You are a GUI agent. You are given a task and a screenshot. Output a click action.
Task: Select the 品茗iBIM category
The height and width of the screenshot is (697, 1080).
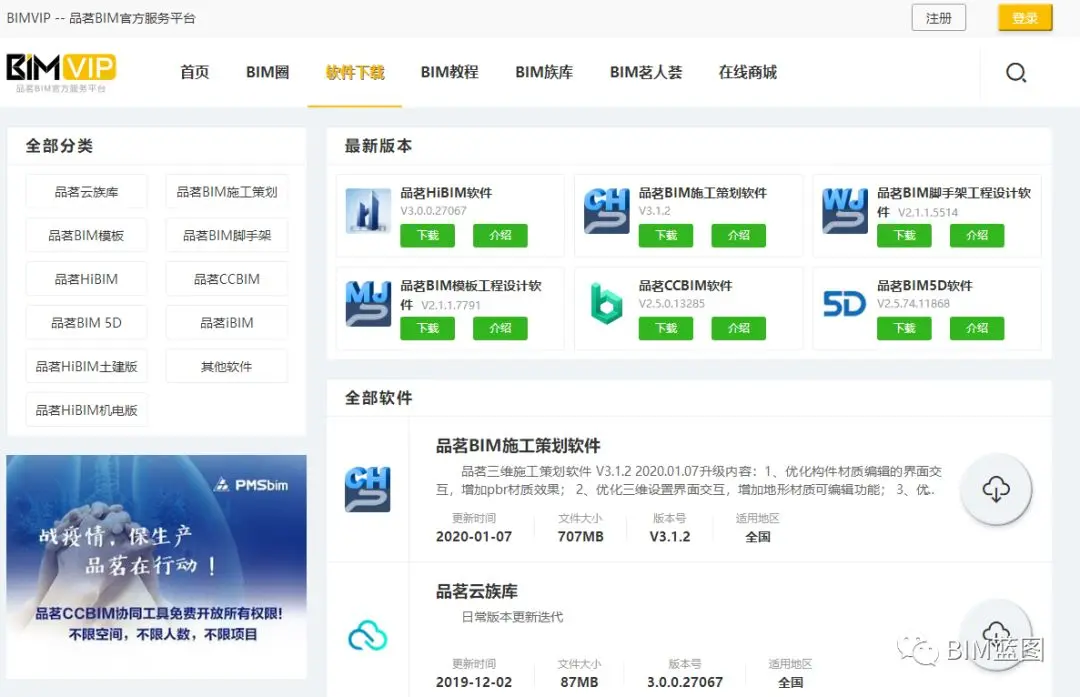[227, 322]
